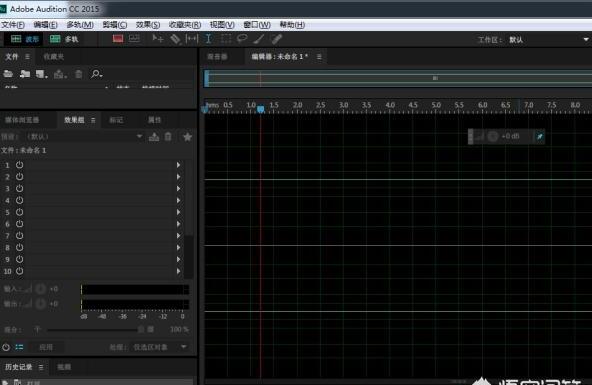The height and width of the screenshot is (385, 592).
Task: Toggle power for effect slot 2
Action: (x=20, y=177)
